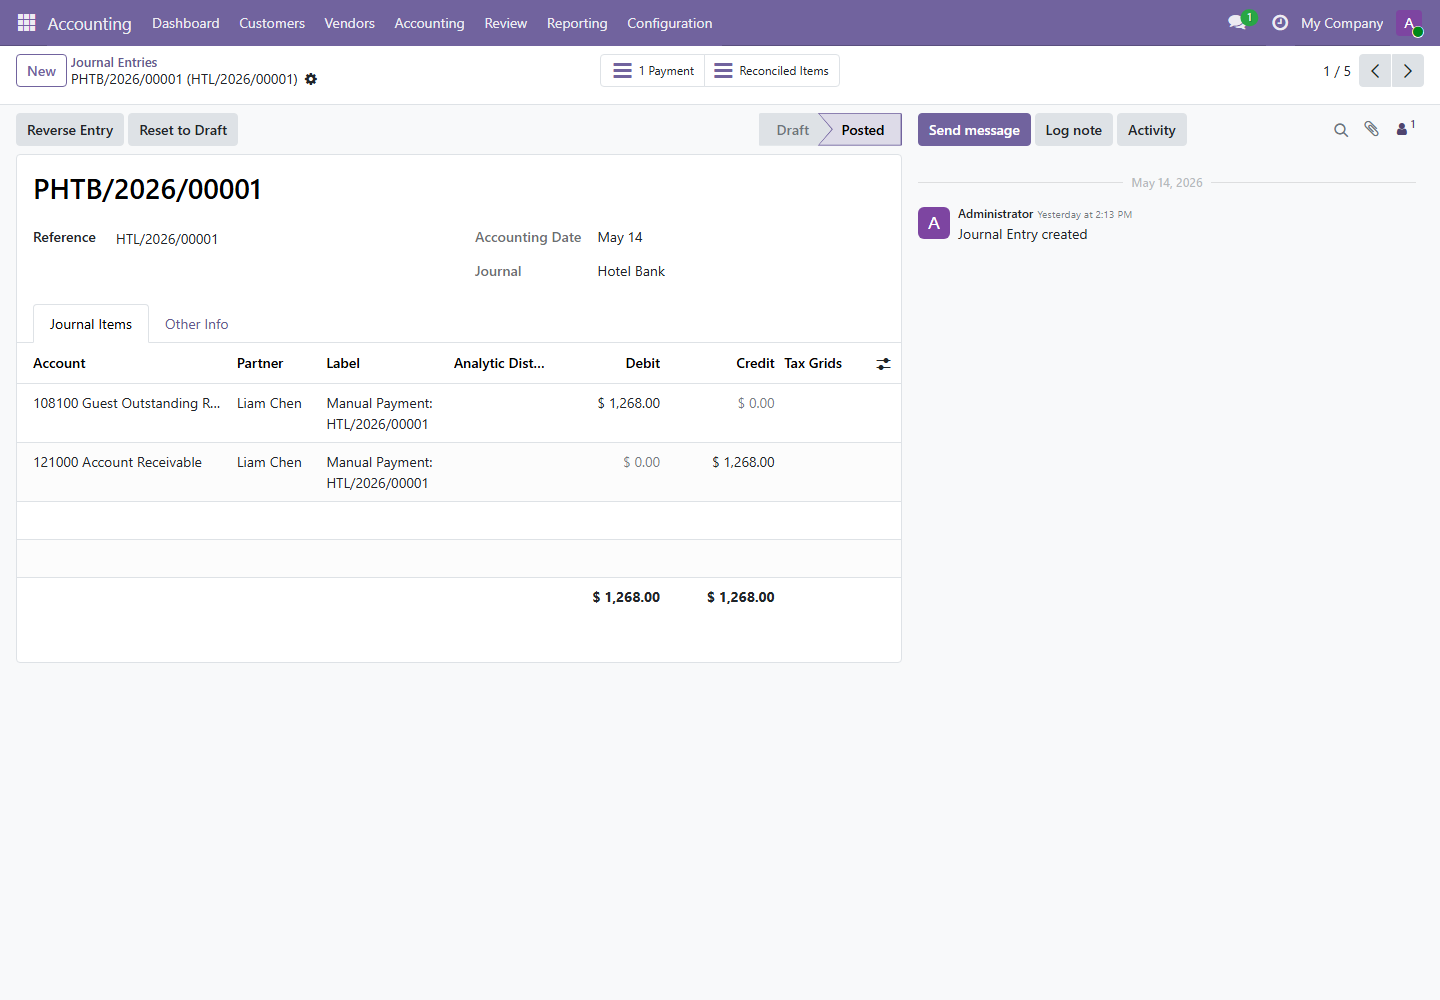Click $ 1,268.00 credit in 121000 row

[743, 462]
